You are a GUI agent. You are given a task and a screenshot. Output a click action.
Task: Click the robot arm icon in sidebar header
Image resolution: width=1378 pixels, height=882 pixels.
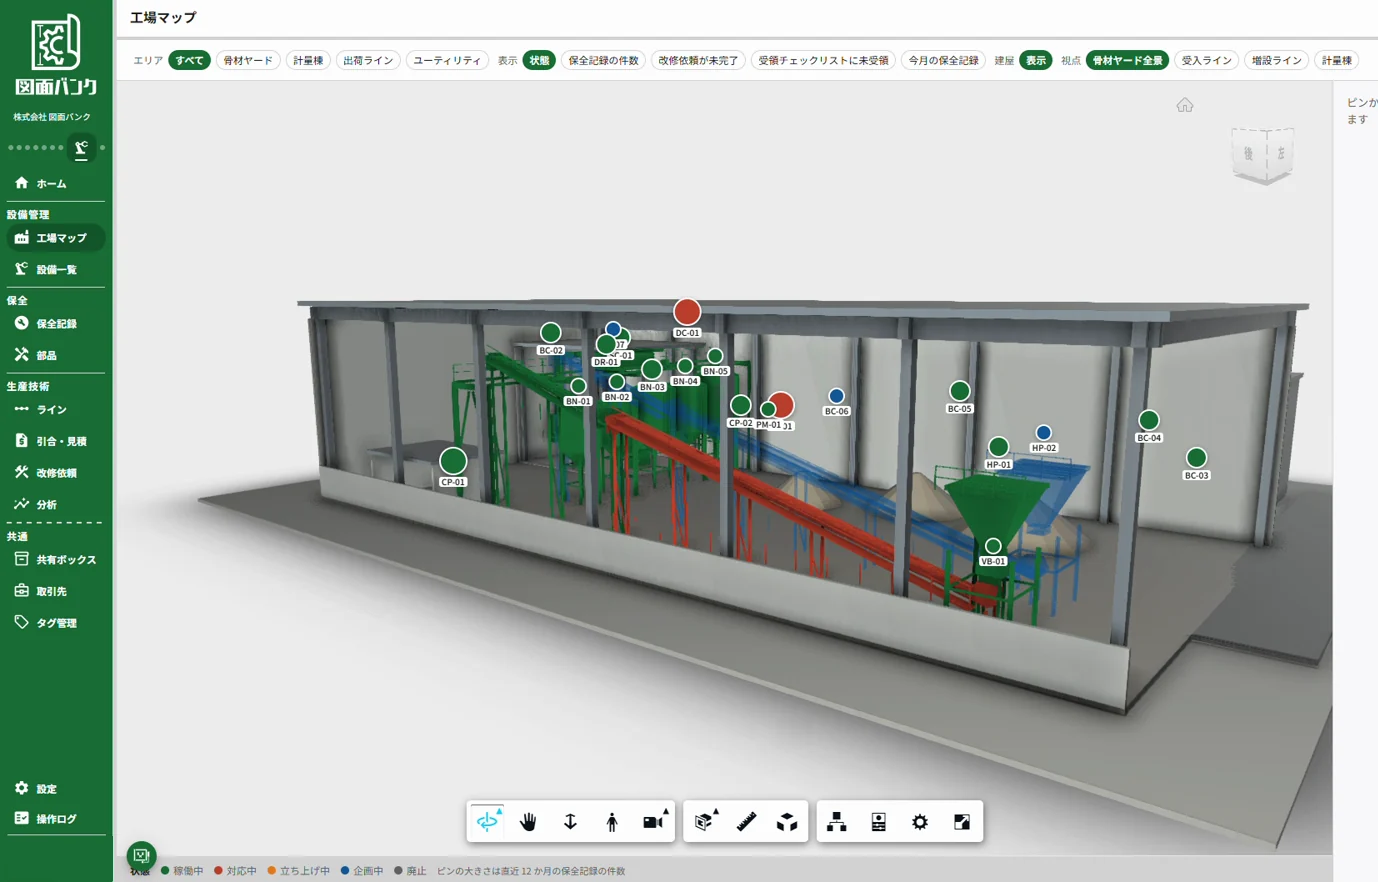pos(81,148)
